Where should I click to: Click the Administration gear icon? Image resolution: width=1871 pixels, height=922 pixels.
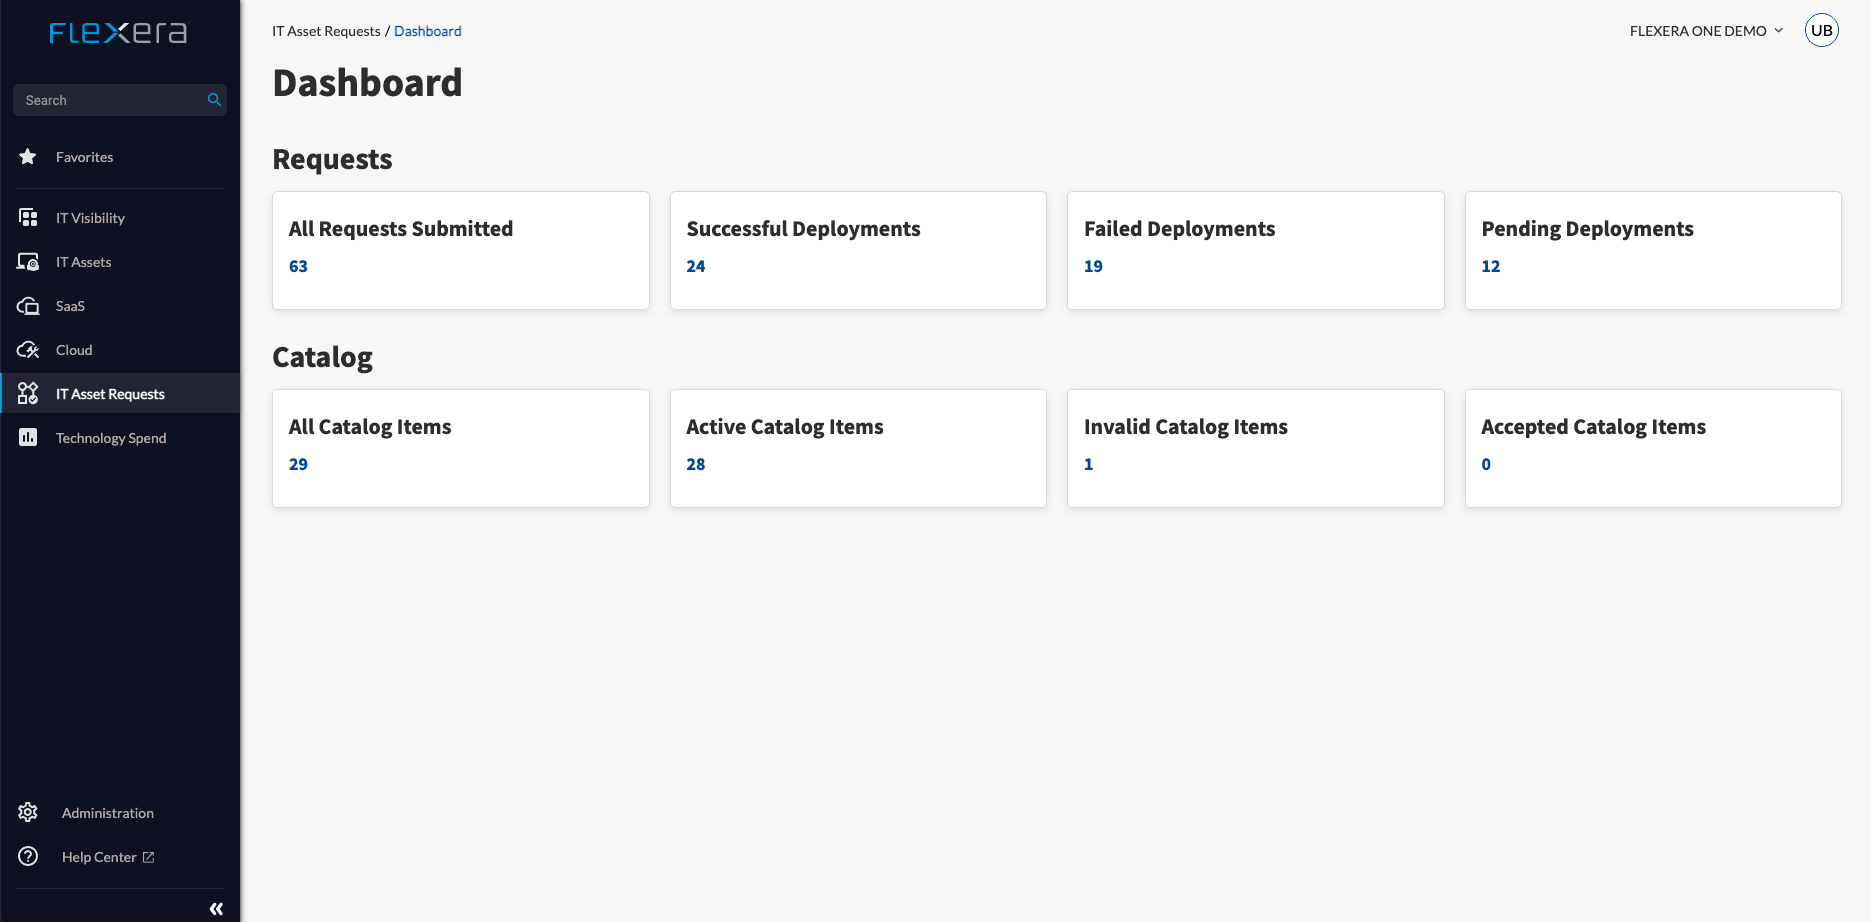click(28, 813)
